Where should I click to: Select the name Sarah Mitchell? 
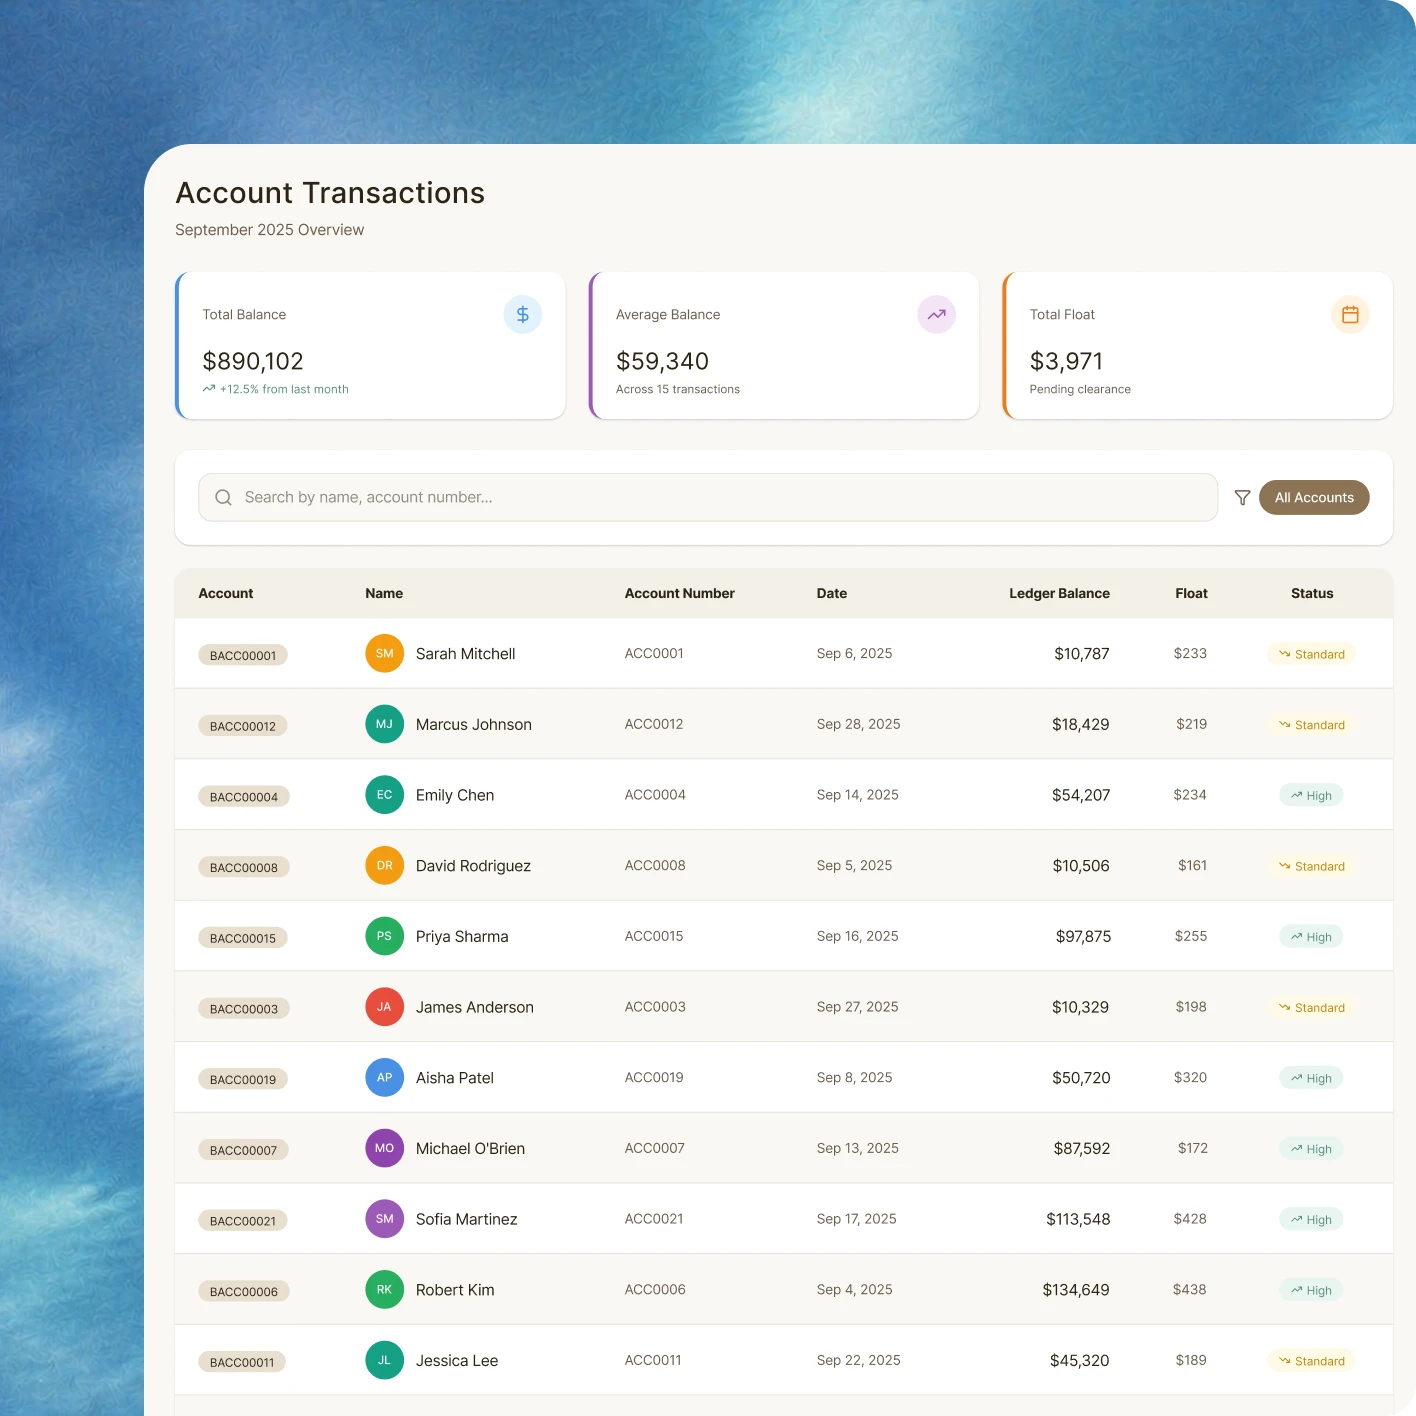[466, 654]
